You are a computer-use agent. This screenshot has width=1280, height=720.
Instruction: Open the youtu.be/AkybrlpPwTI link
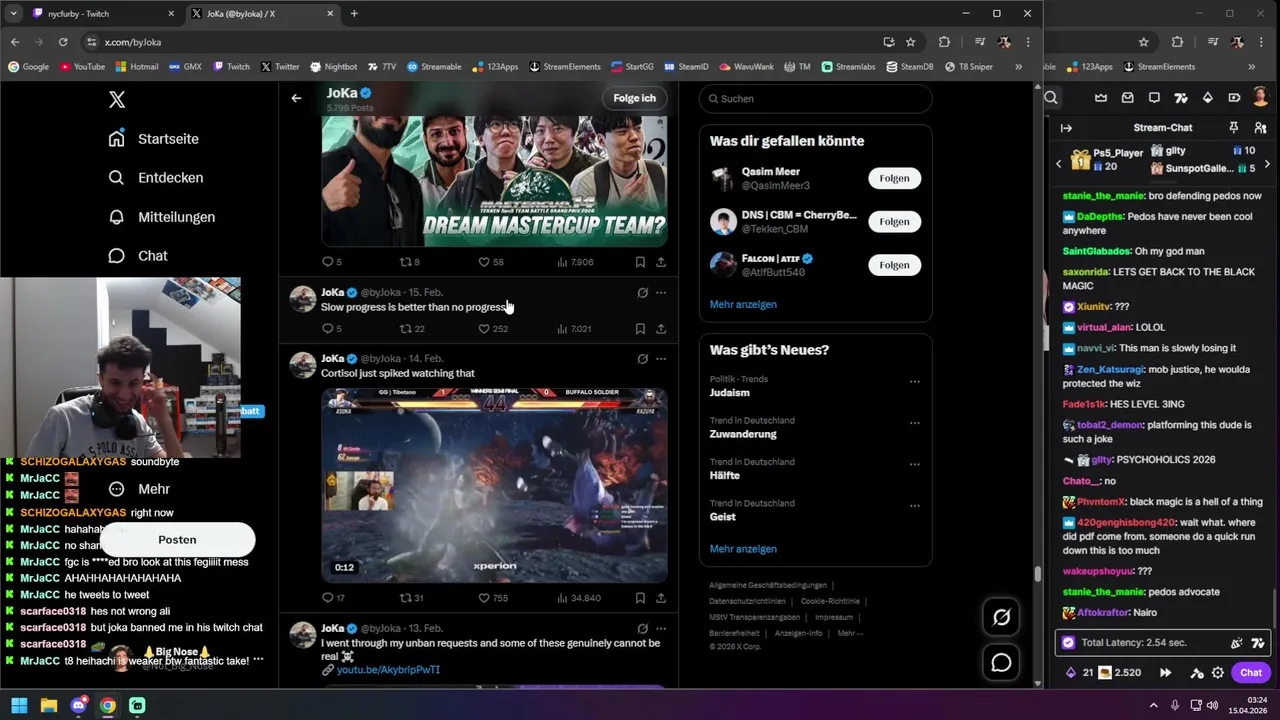(388, 670)
